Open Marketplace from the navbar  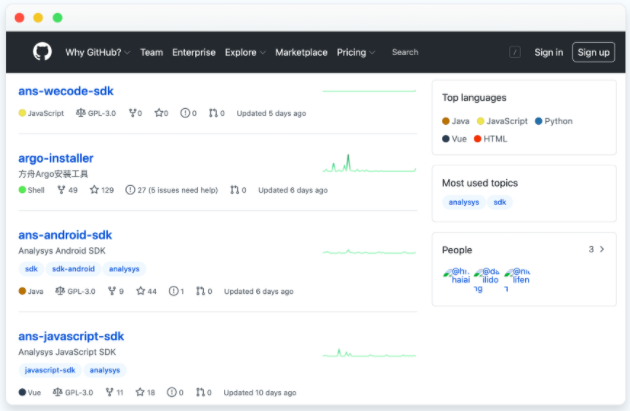coord(301,52)
